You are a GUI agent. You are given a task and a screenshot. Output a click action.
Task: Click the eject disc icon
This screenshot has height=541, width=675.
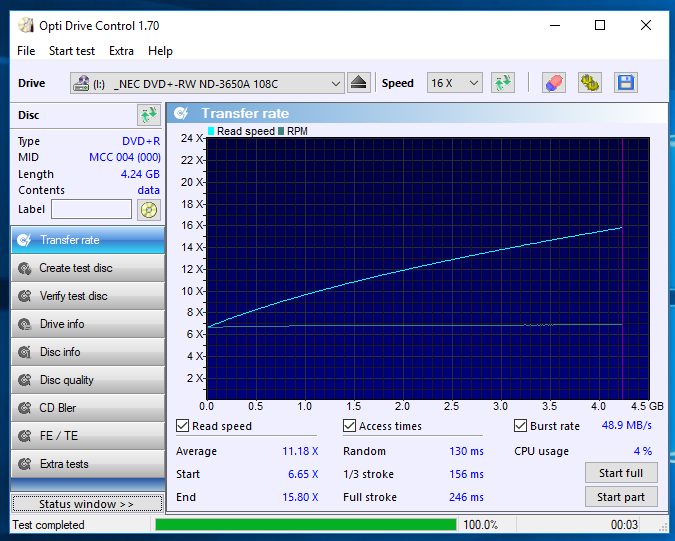358,83
